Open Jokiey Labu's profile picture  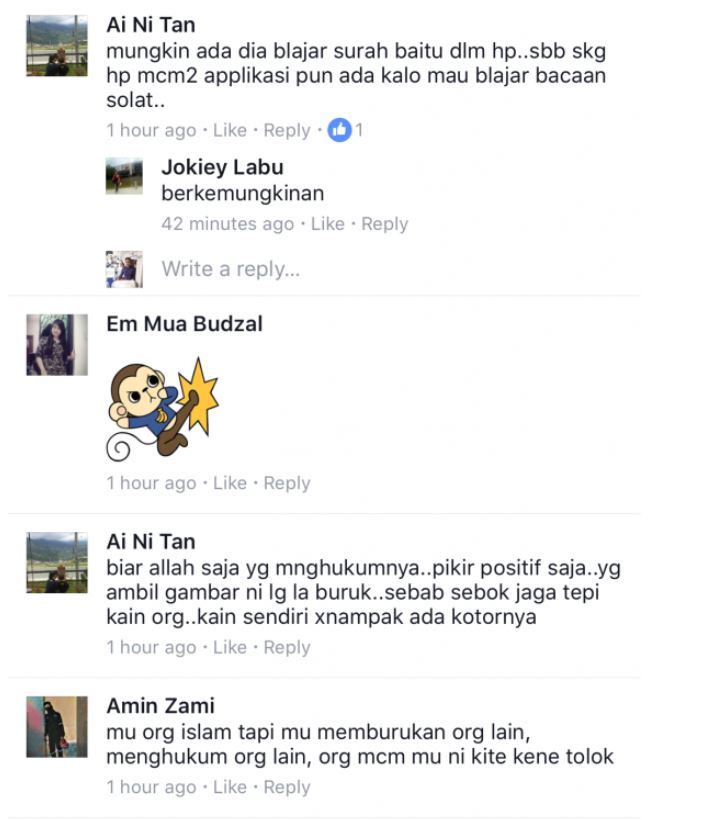124,176
